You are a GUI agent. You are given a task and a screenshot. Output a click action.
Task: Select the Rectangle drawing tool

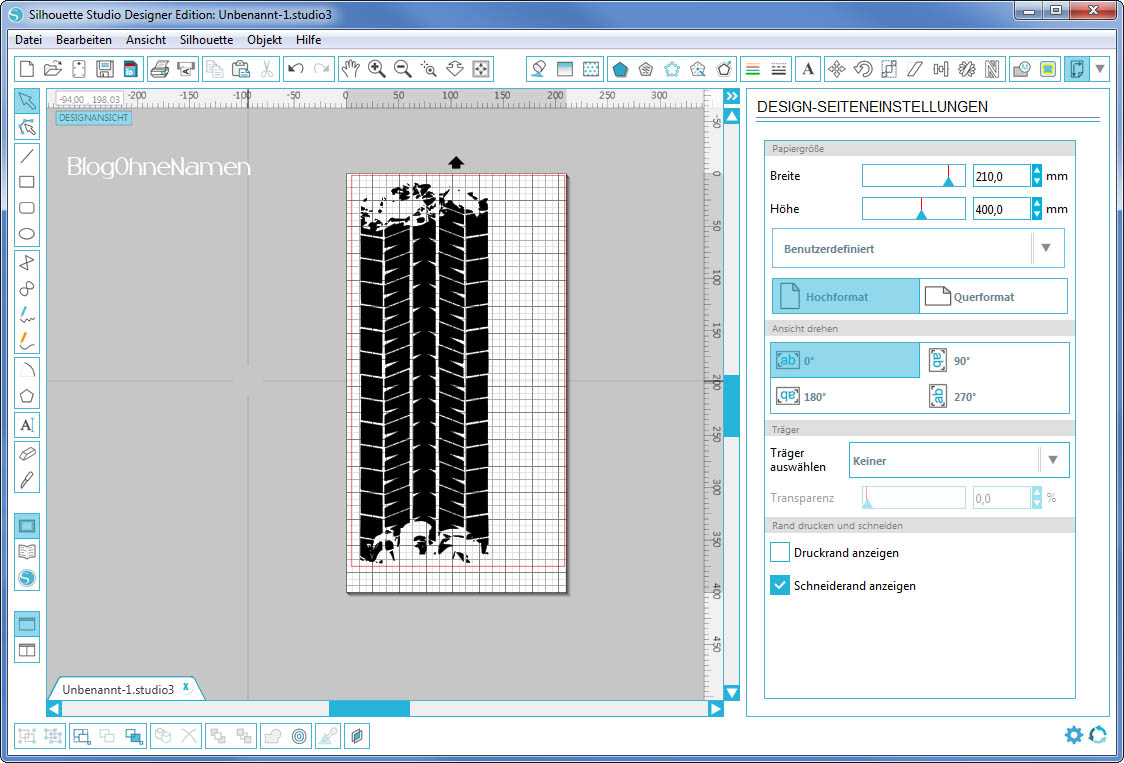(x=27, y=182)
